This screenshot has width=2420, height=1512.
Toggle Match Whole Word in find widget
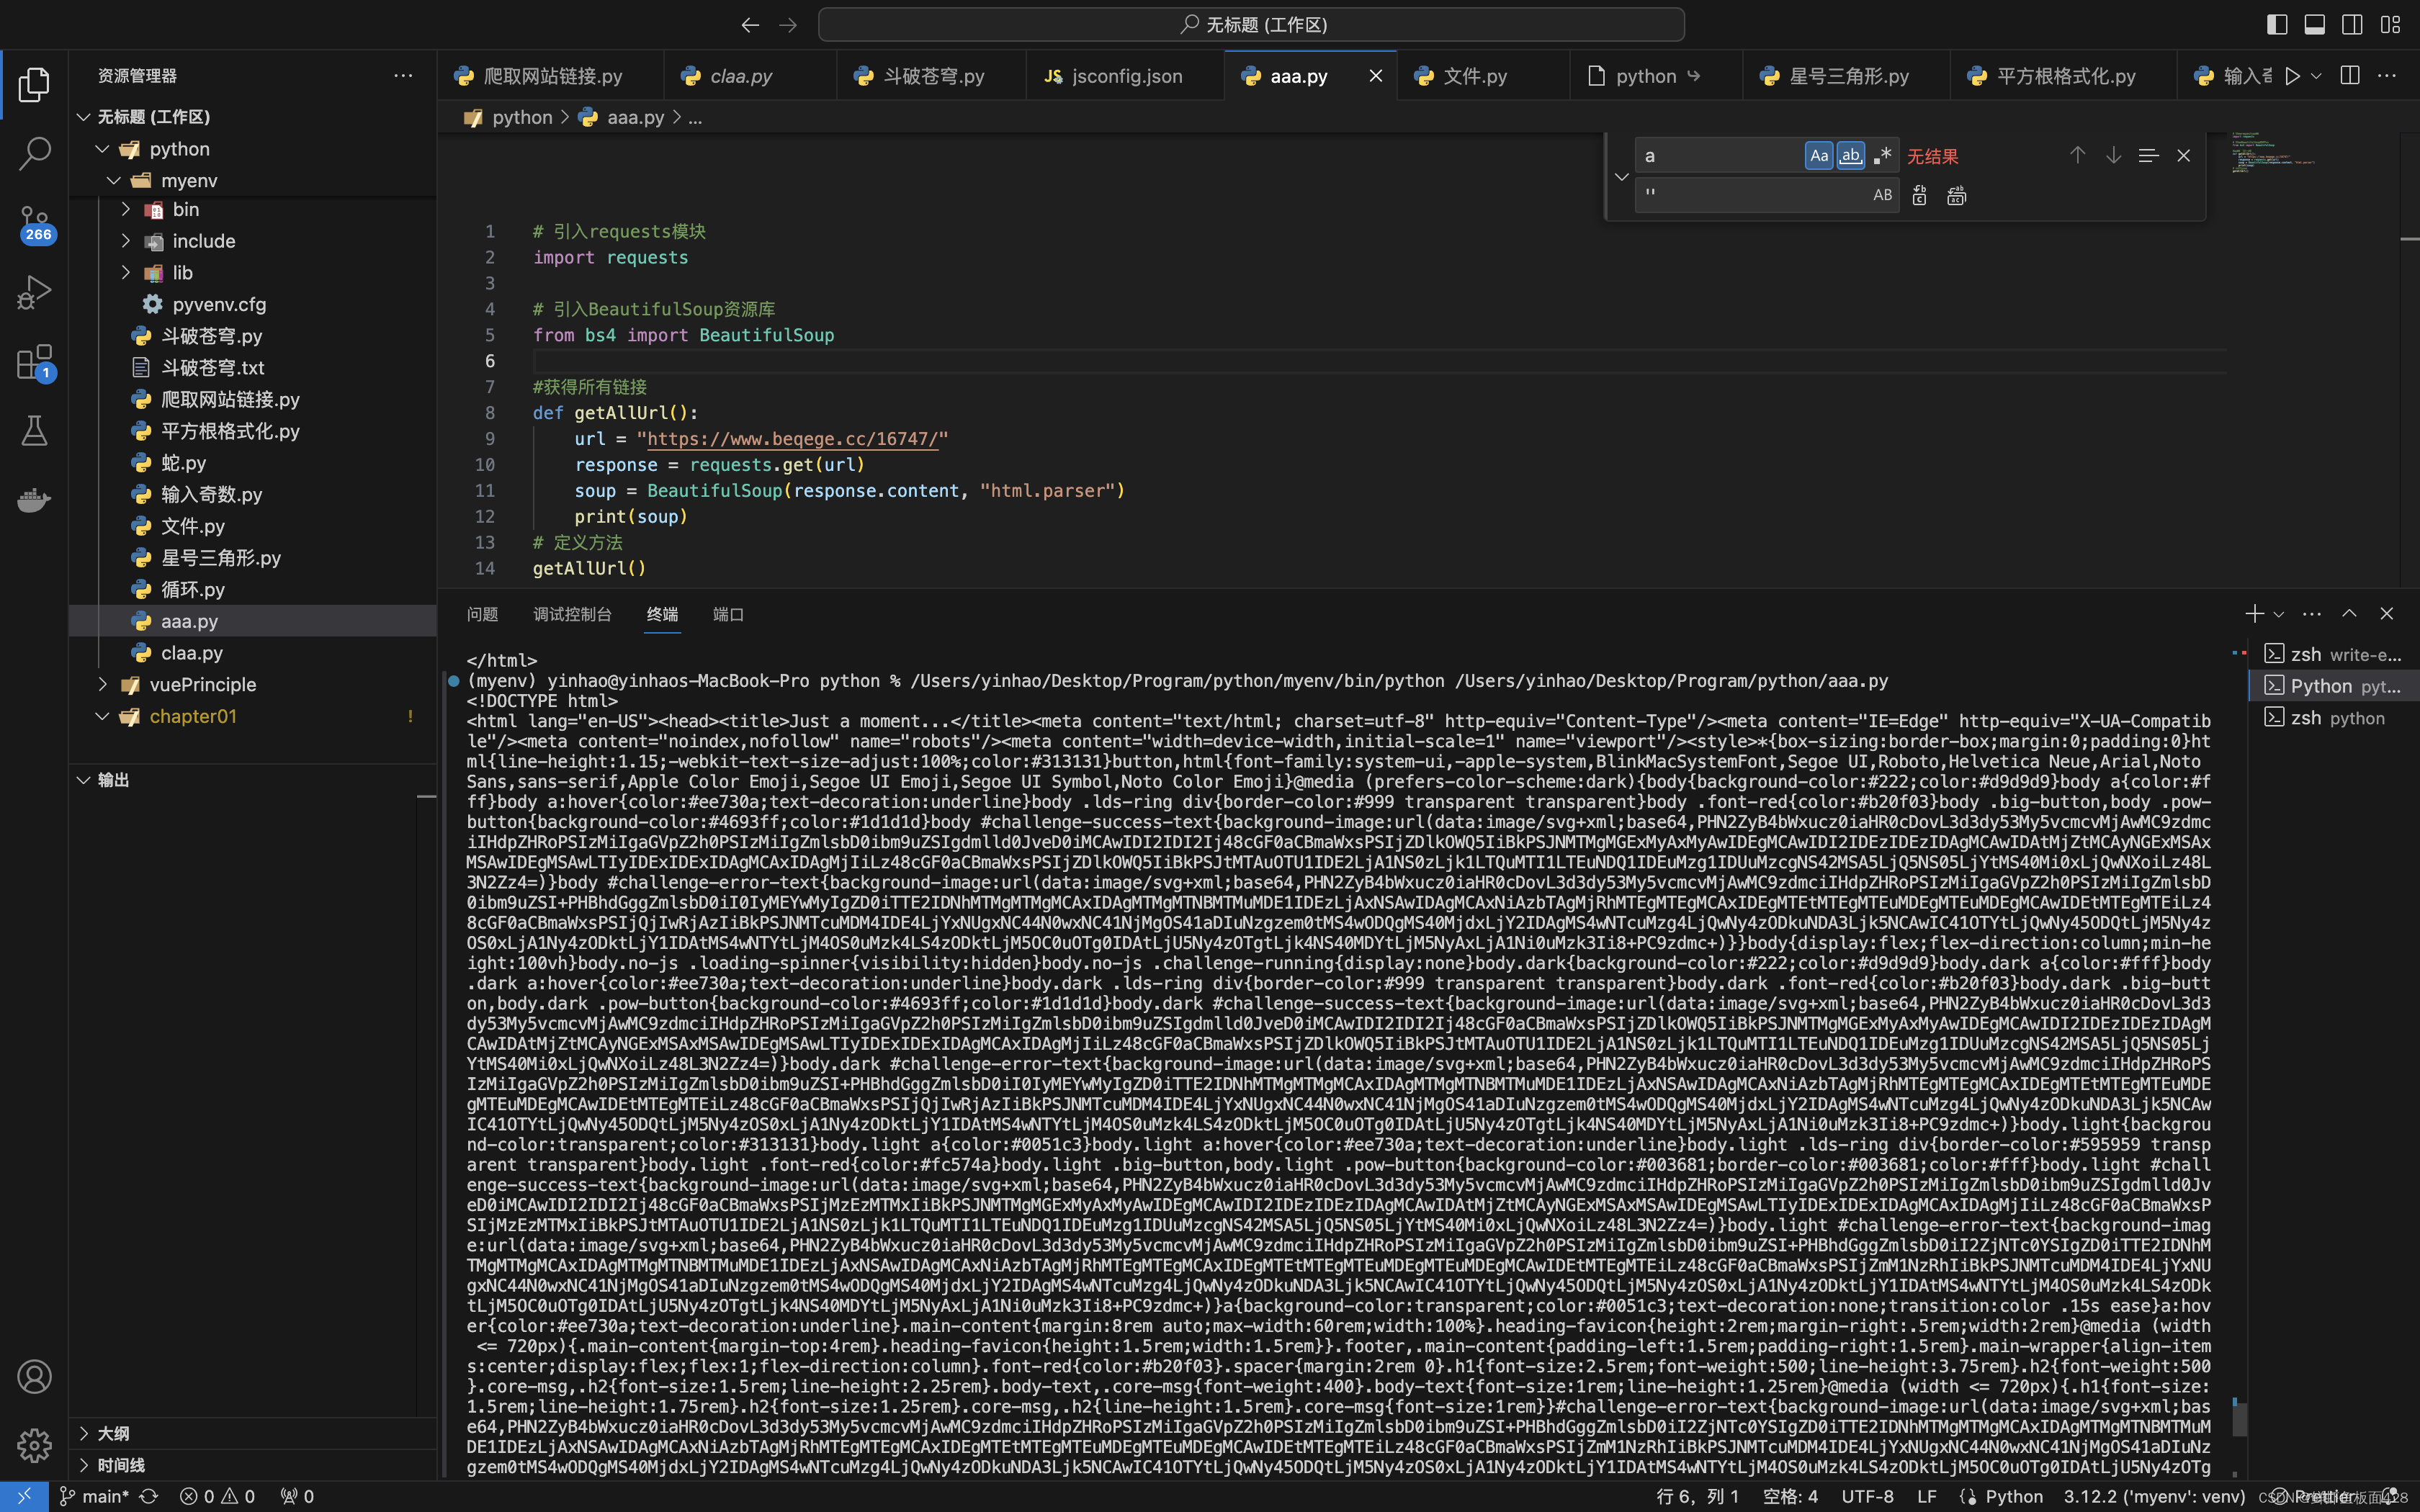point(1850,155)
